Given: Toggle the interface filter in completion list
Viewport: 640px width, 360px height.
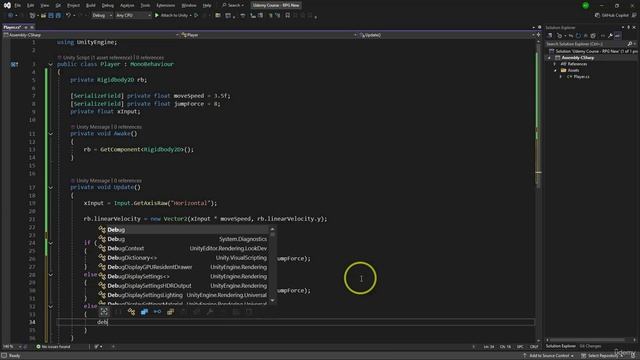Looking at the screenshot, I should (157, 312).
